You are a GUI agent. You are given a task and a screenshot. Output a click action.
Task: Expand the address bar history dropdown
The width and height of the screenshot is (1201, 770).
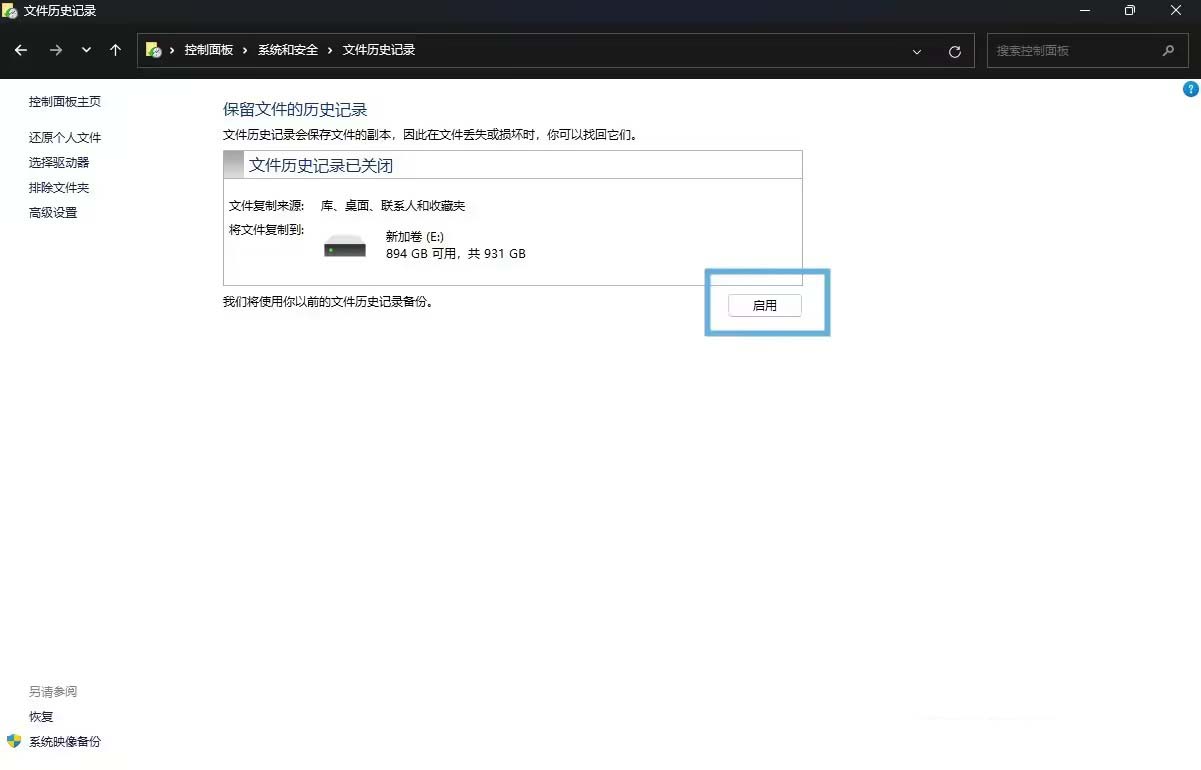[x=916, y=51]
